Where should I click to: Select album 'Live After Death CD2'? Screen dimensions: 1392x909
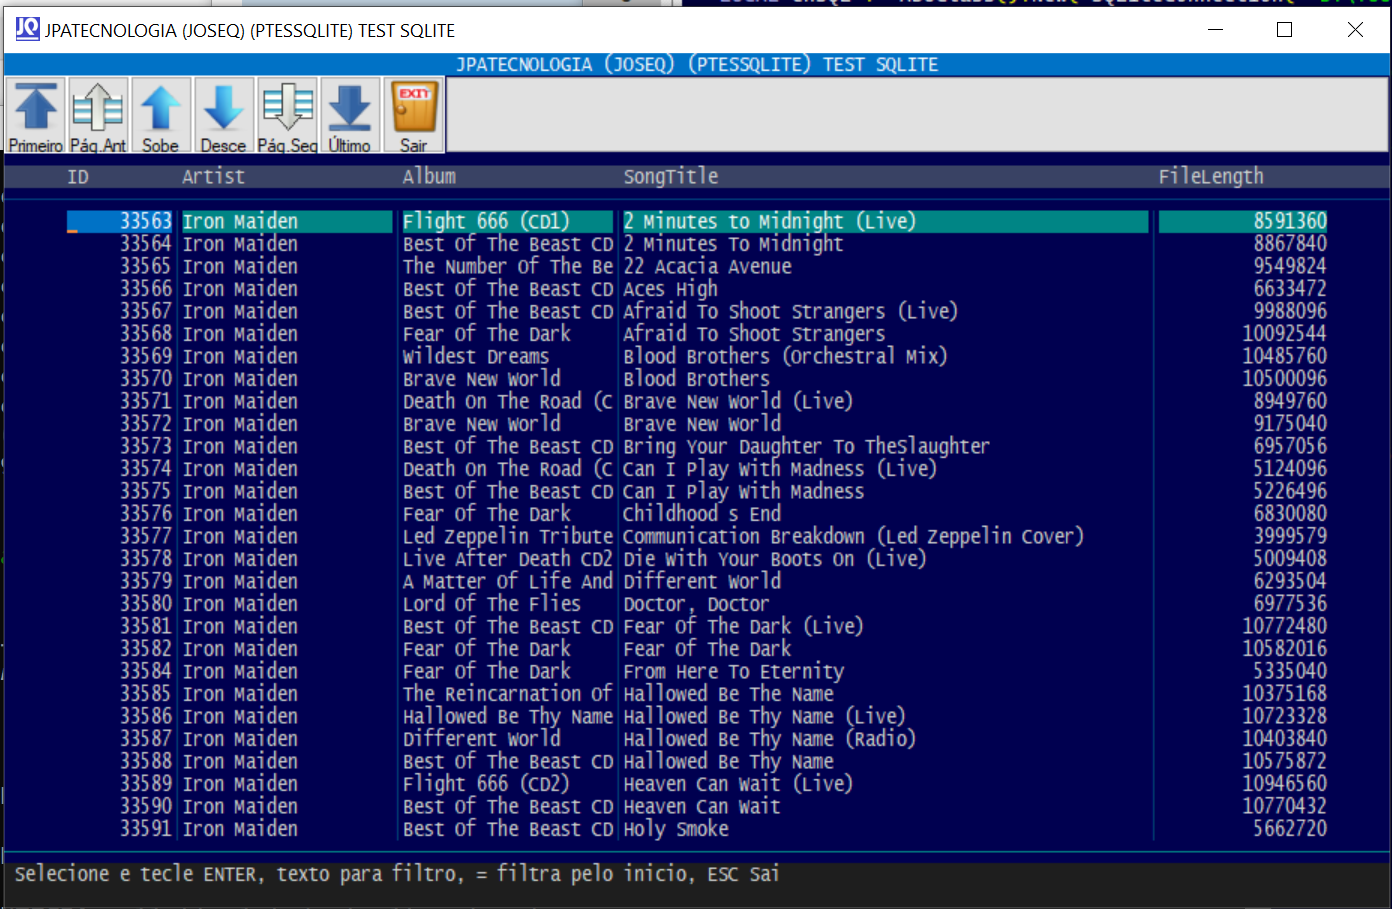(508, 559)
